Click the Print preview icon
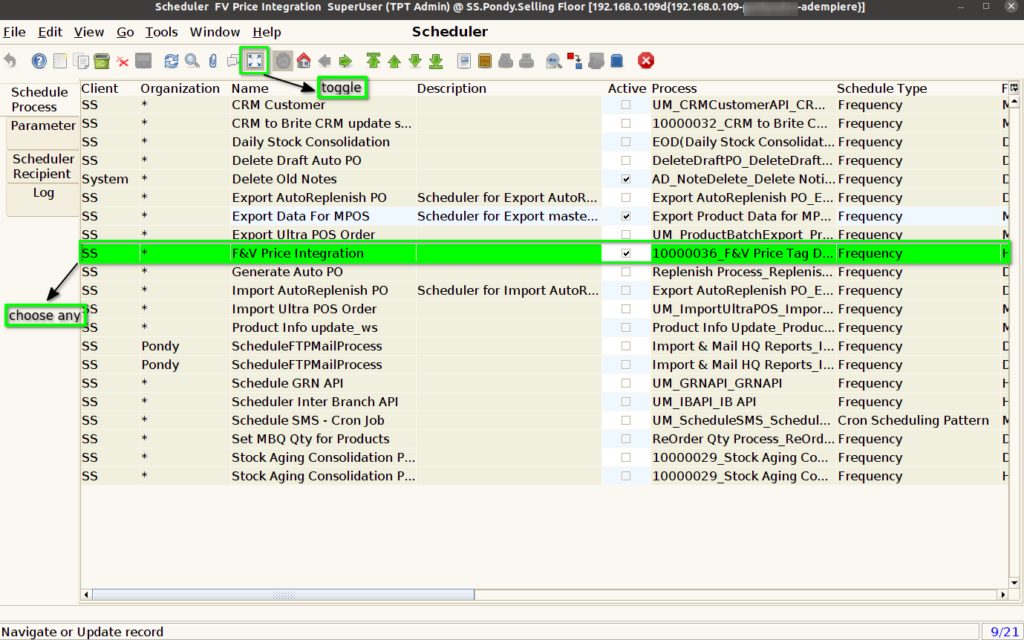 pos(505,61)
